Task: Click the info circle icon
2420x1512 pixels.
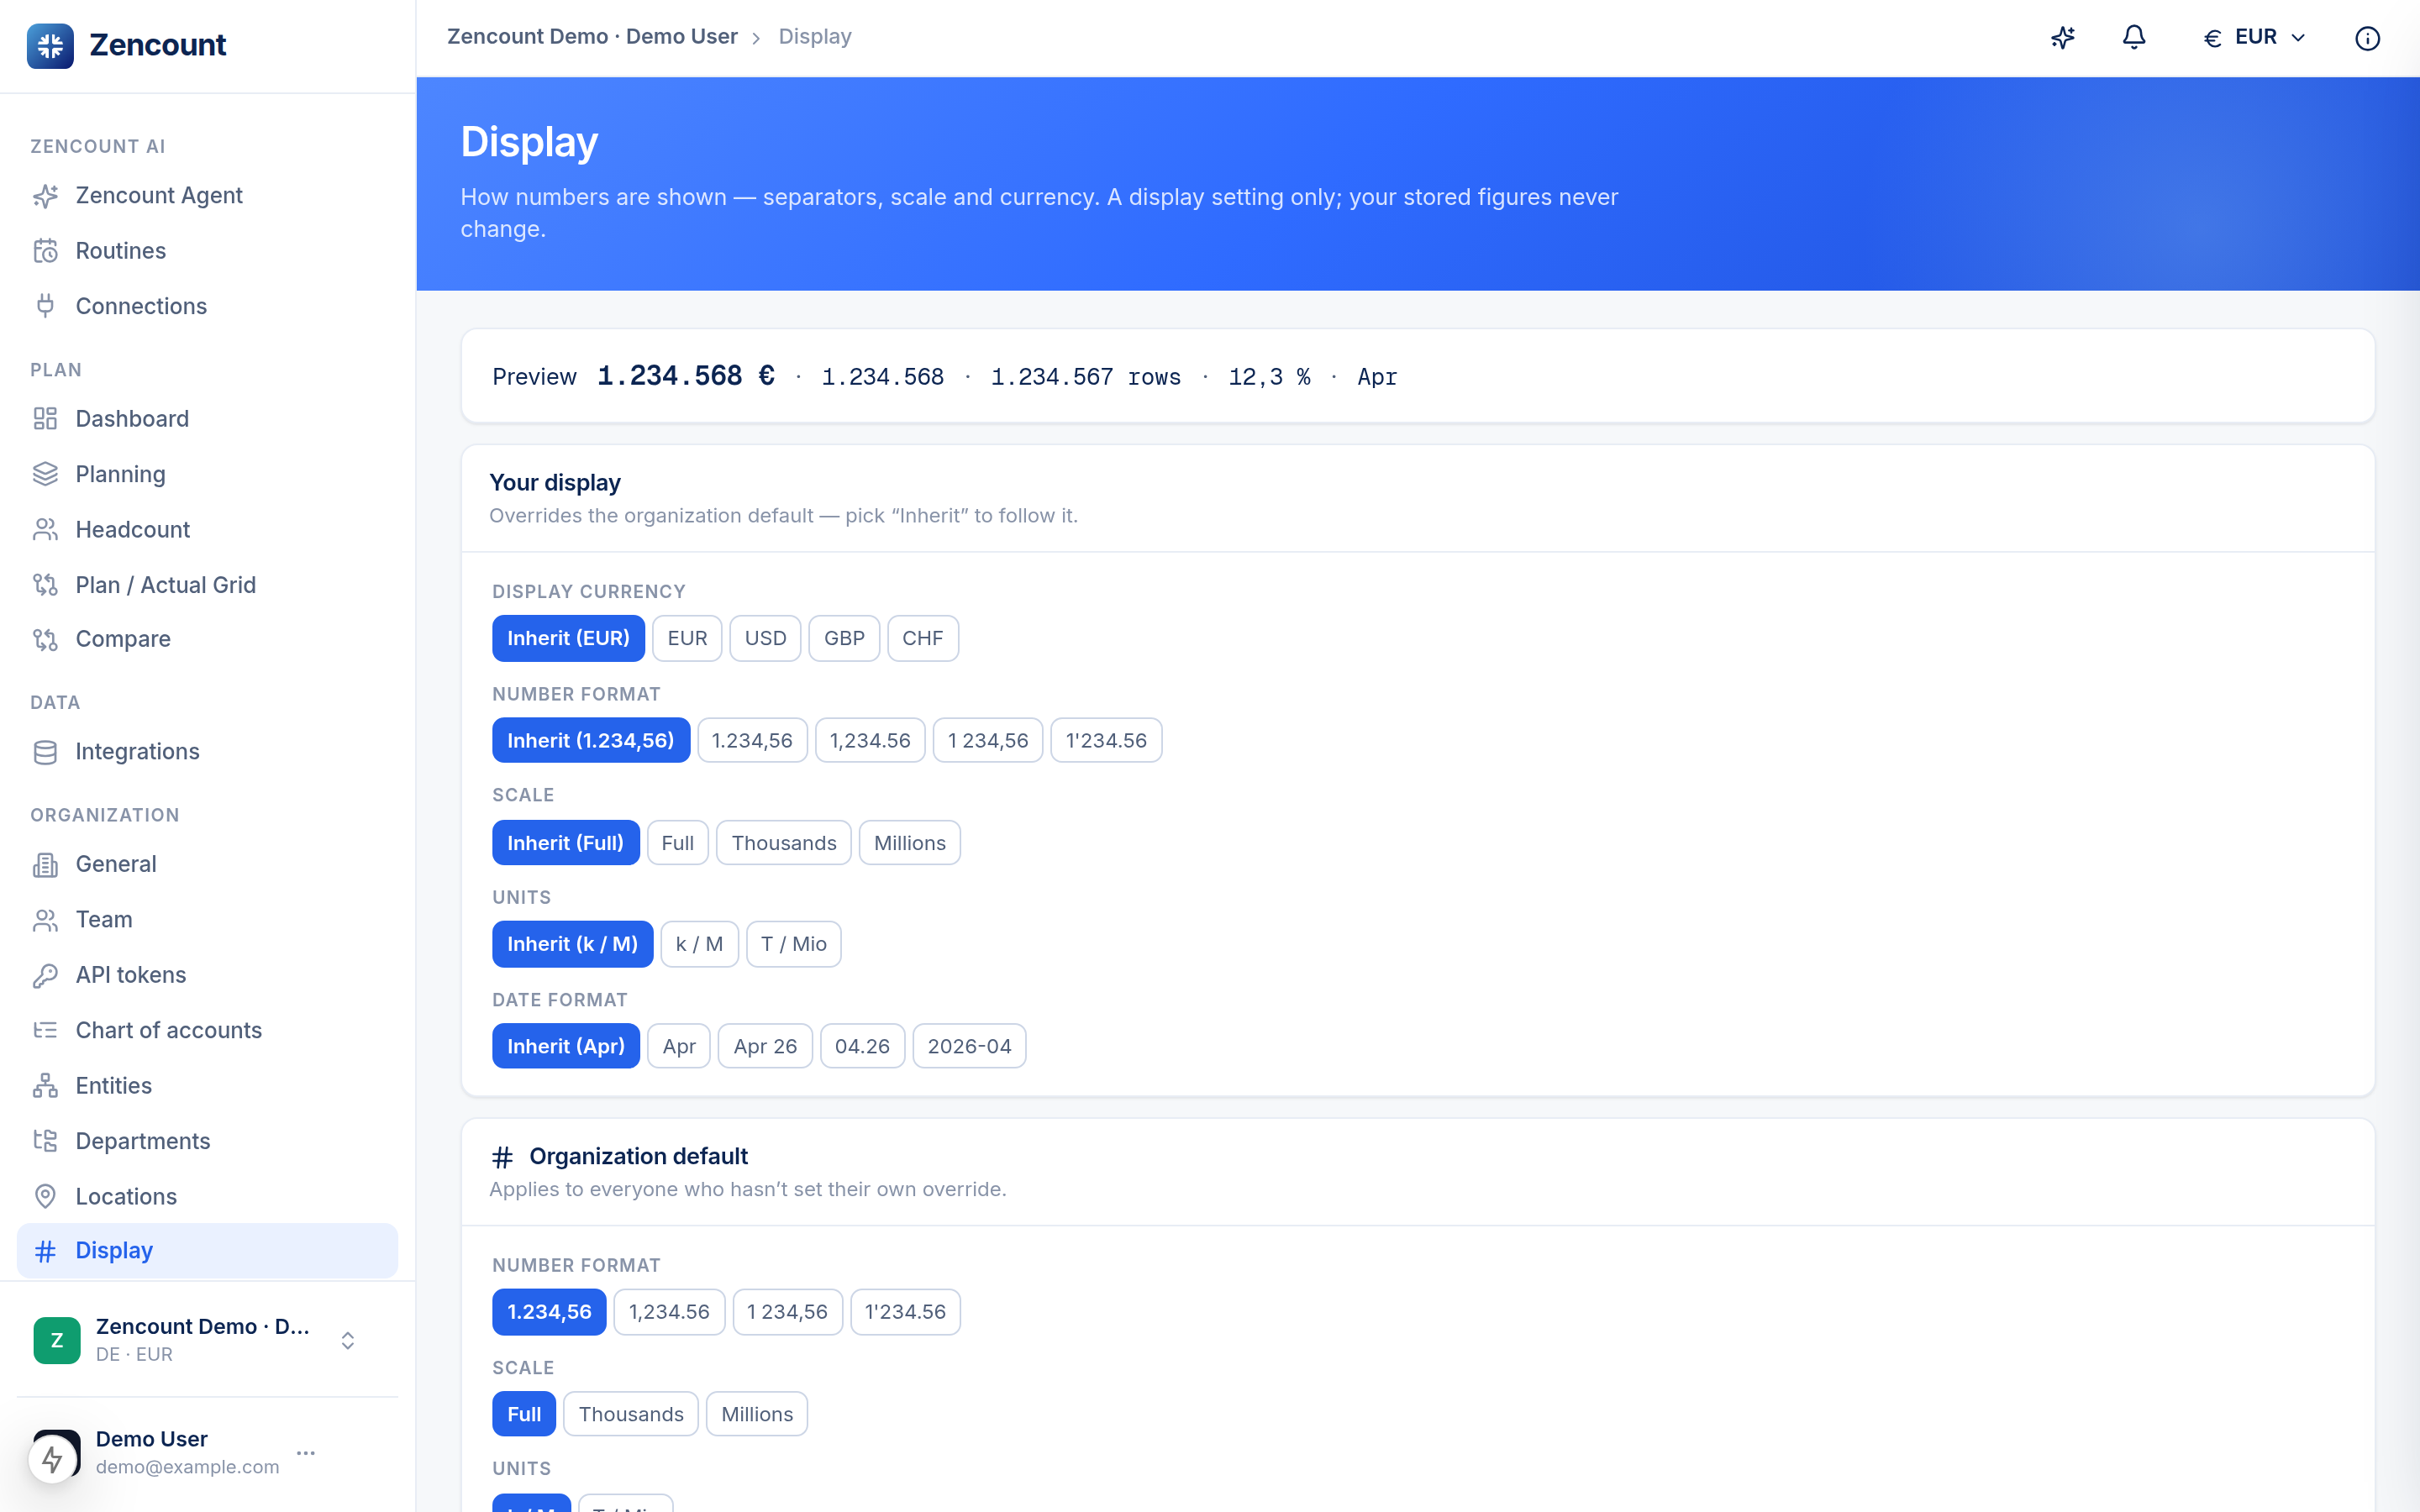Action: [x=2367, y=38]
